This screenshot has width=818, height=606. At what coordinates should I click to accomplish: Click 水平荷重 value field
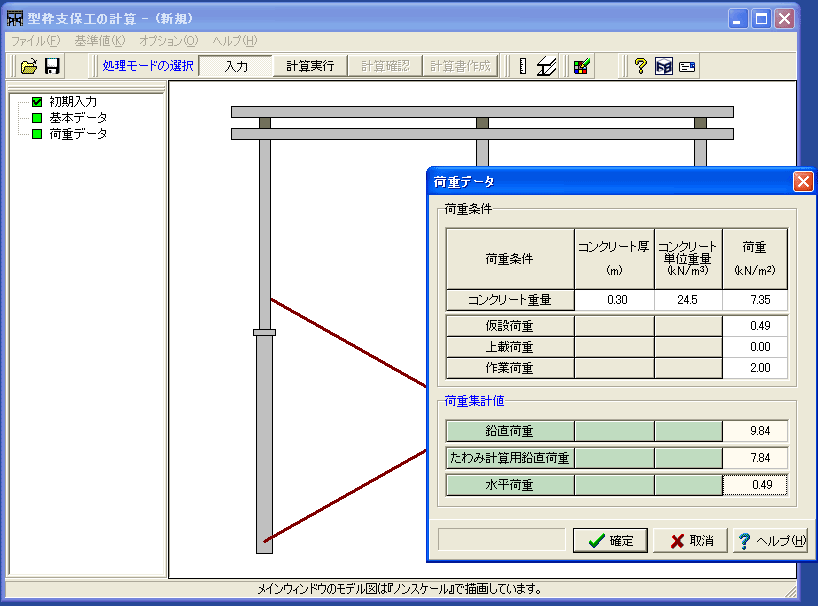coord(755,485)
